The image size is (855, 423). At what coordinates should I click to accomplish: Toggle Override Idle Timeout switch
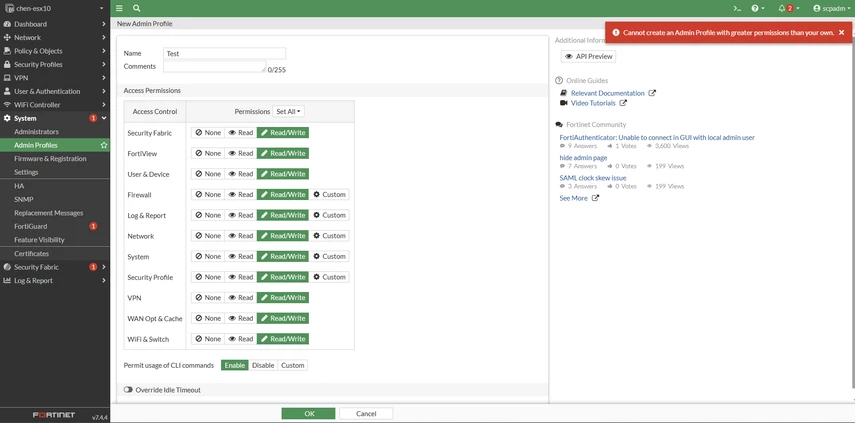[129, 390]
